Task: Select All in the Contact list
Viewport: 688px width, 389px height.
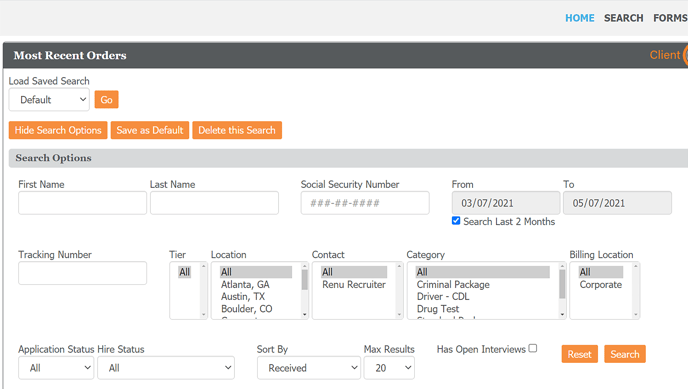Action: point(354,272)
